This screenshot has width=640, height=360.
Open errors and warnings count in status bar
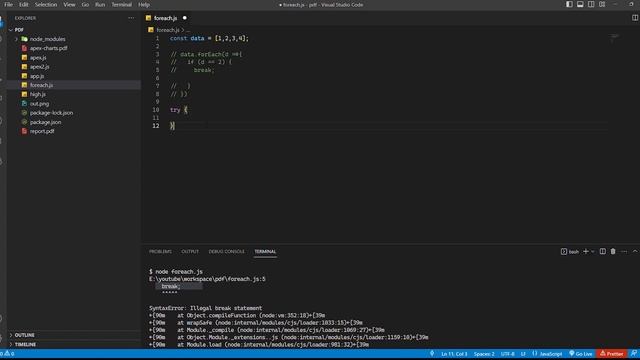[7, 353]
